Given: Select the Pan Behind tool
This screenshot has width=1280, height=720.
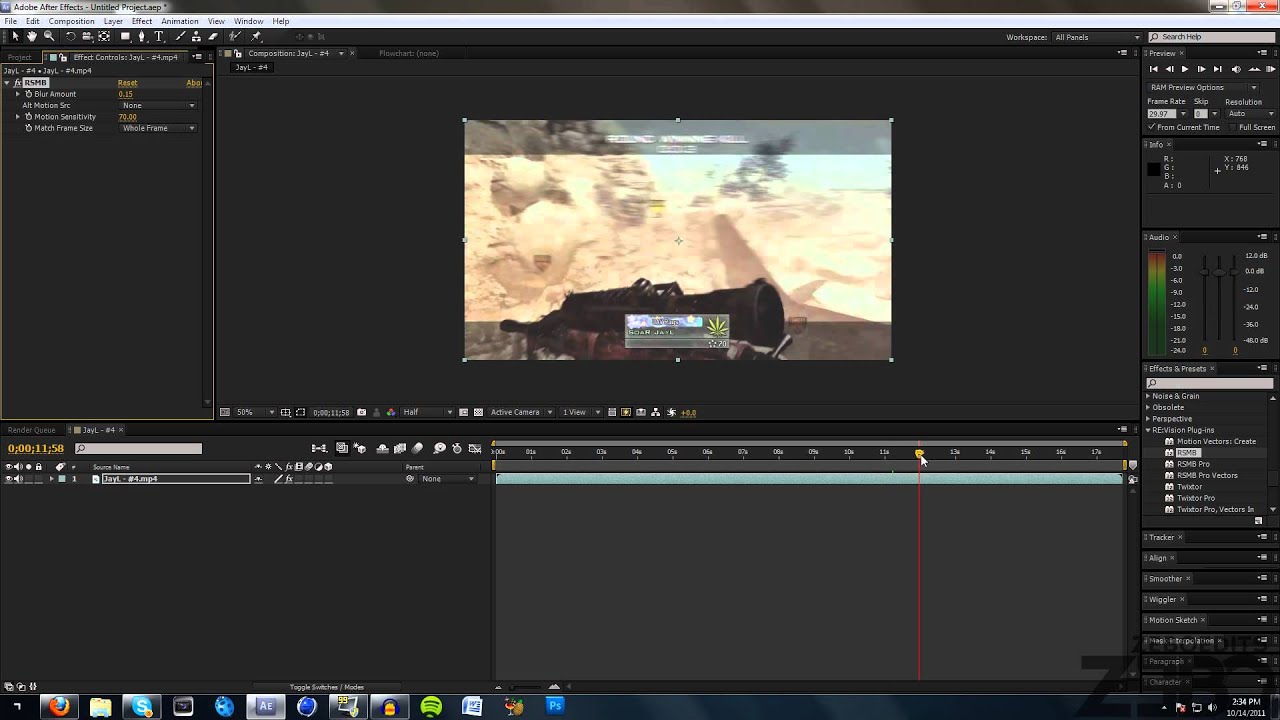Looking at the screenshot, I should coord(104,36).
